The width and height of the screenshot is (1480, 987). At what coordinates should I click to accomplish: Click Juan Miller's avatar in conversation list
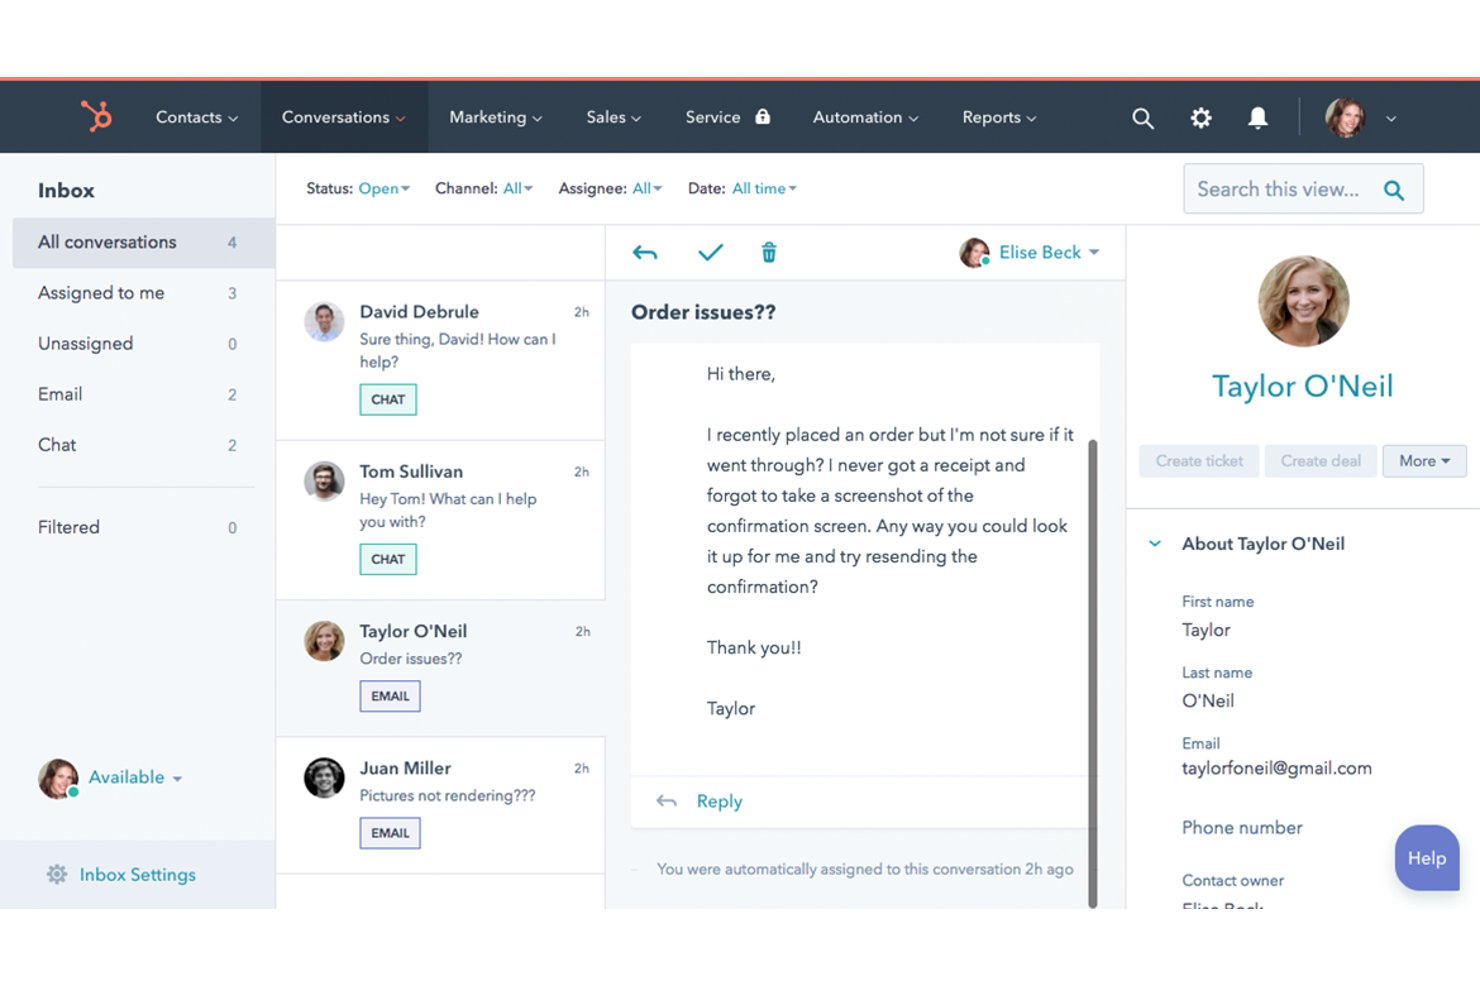click(324, 778)
